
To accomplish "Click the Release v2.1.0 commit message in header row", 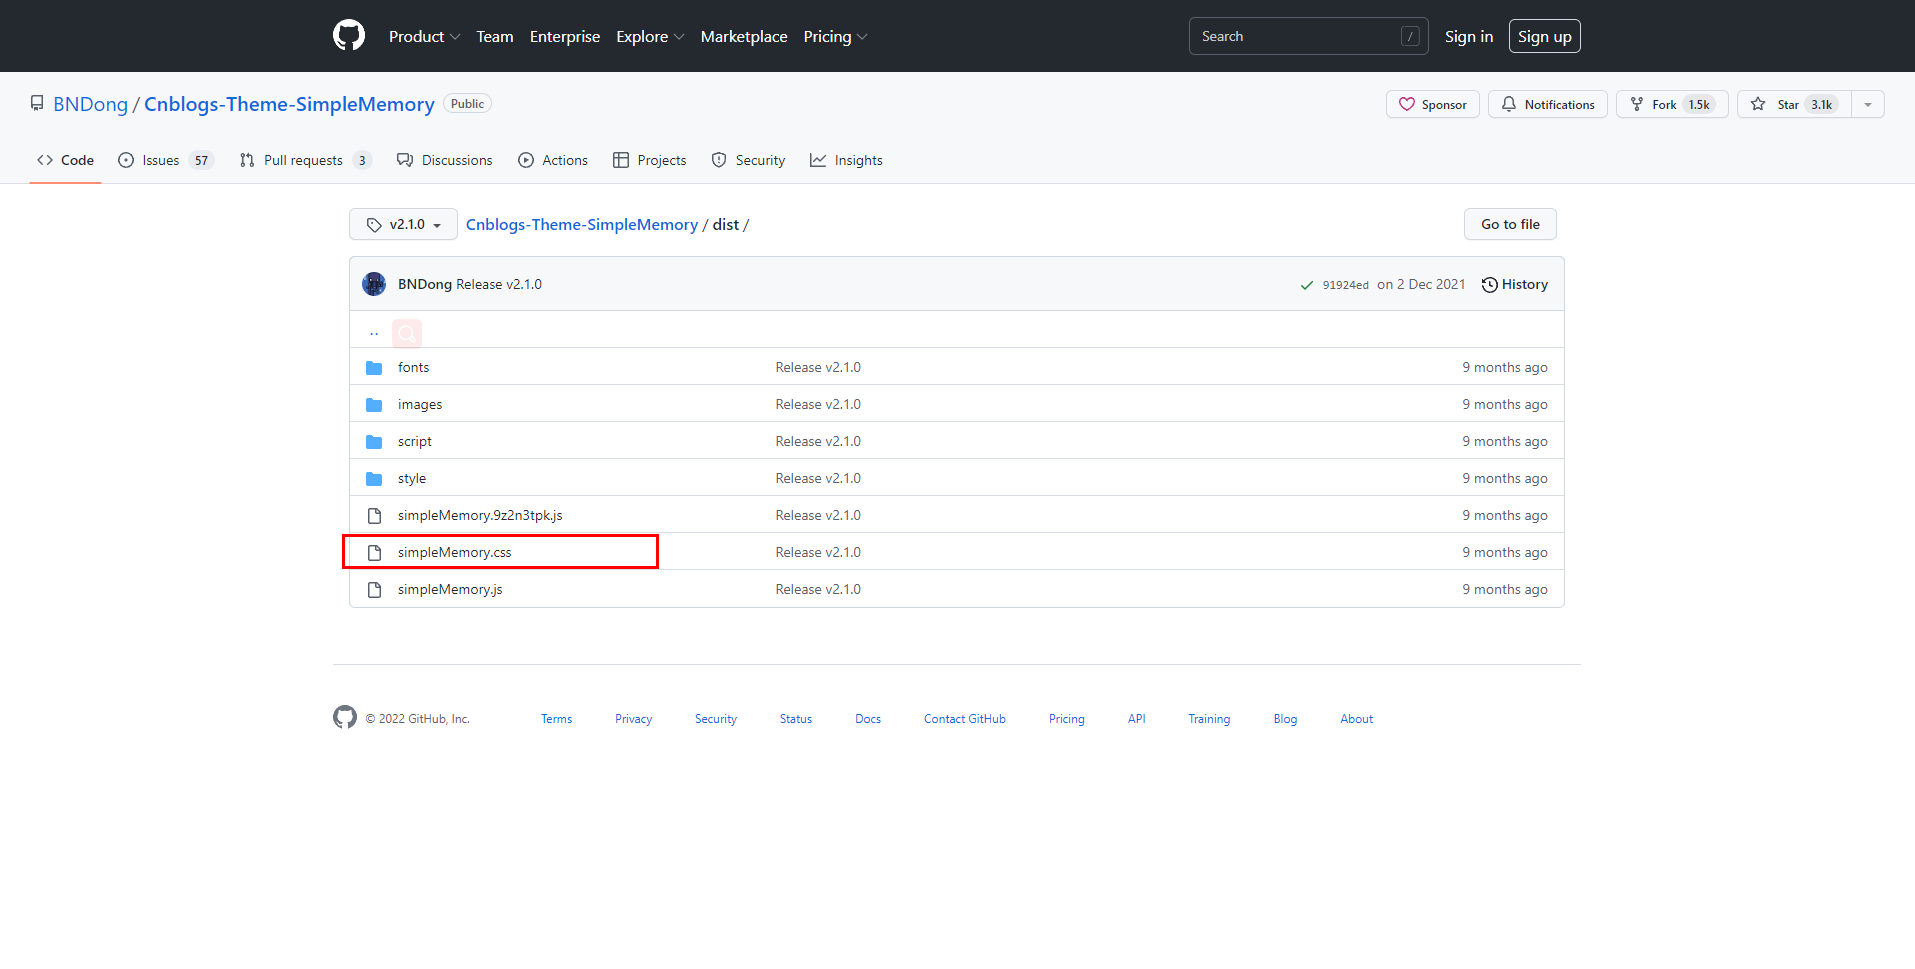I will pyautogui.click(x=499, y=284).
